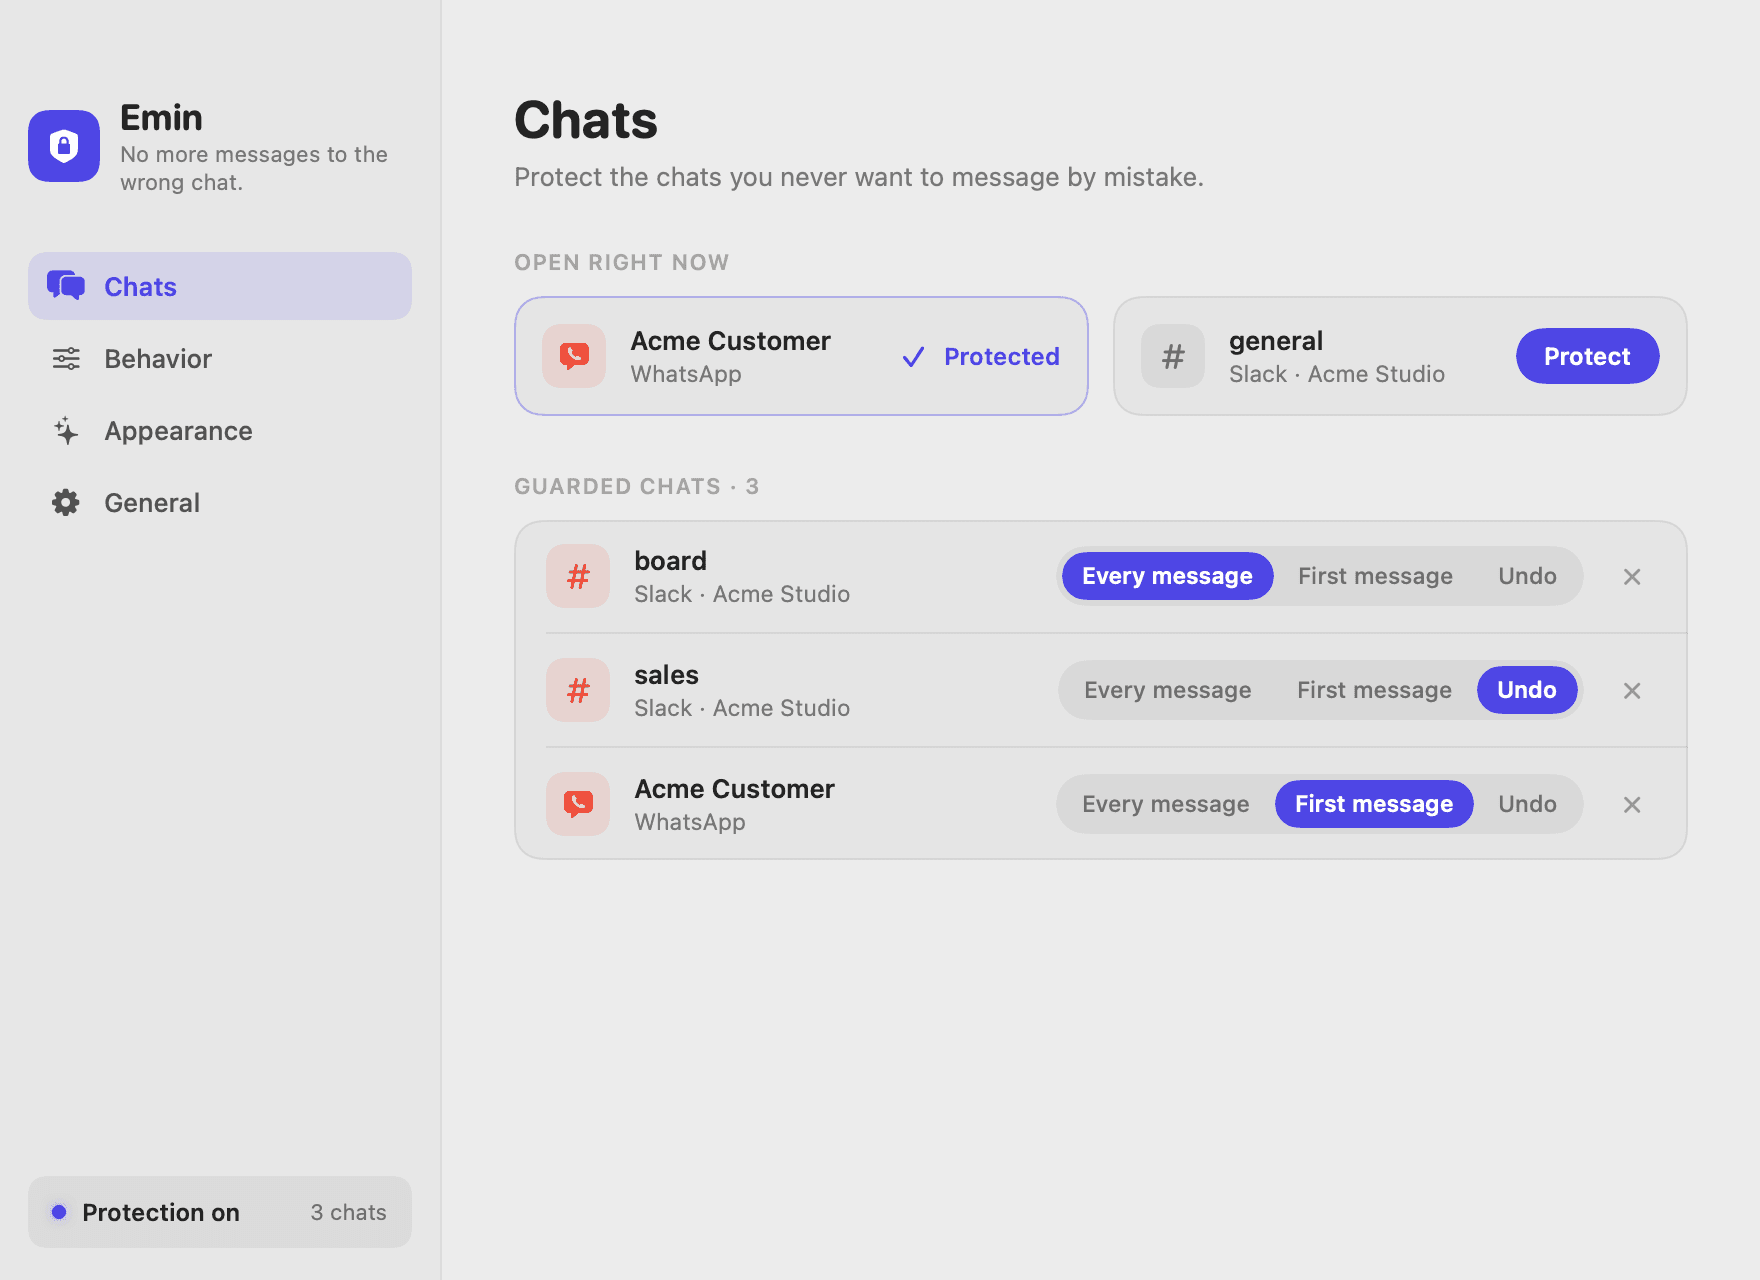Click the General gear icon
The image size is (1760, 1280).
[x=66, y=502]
